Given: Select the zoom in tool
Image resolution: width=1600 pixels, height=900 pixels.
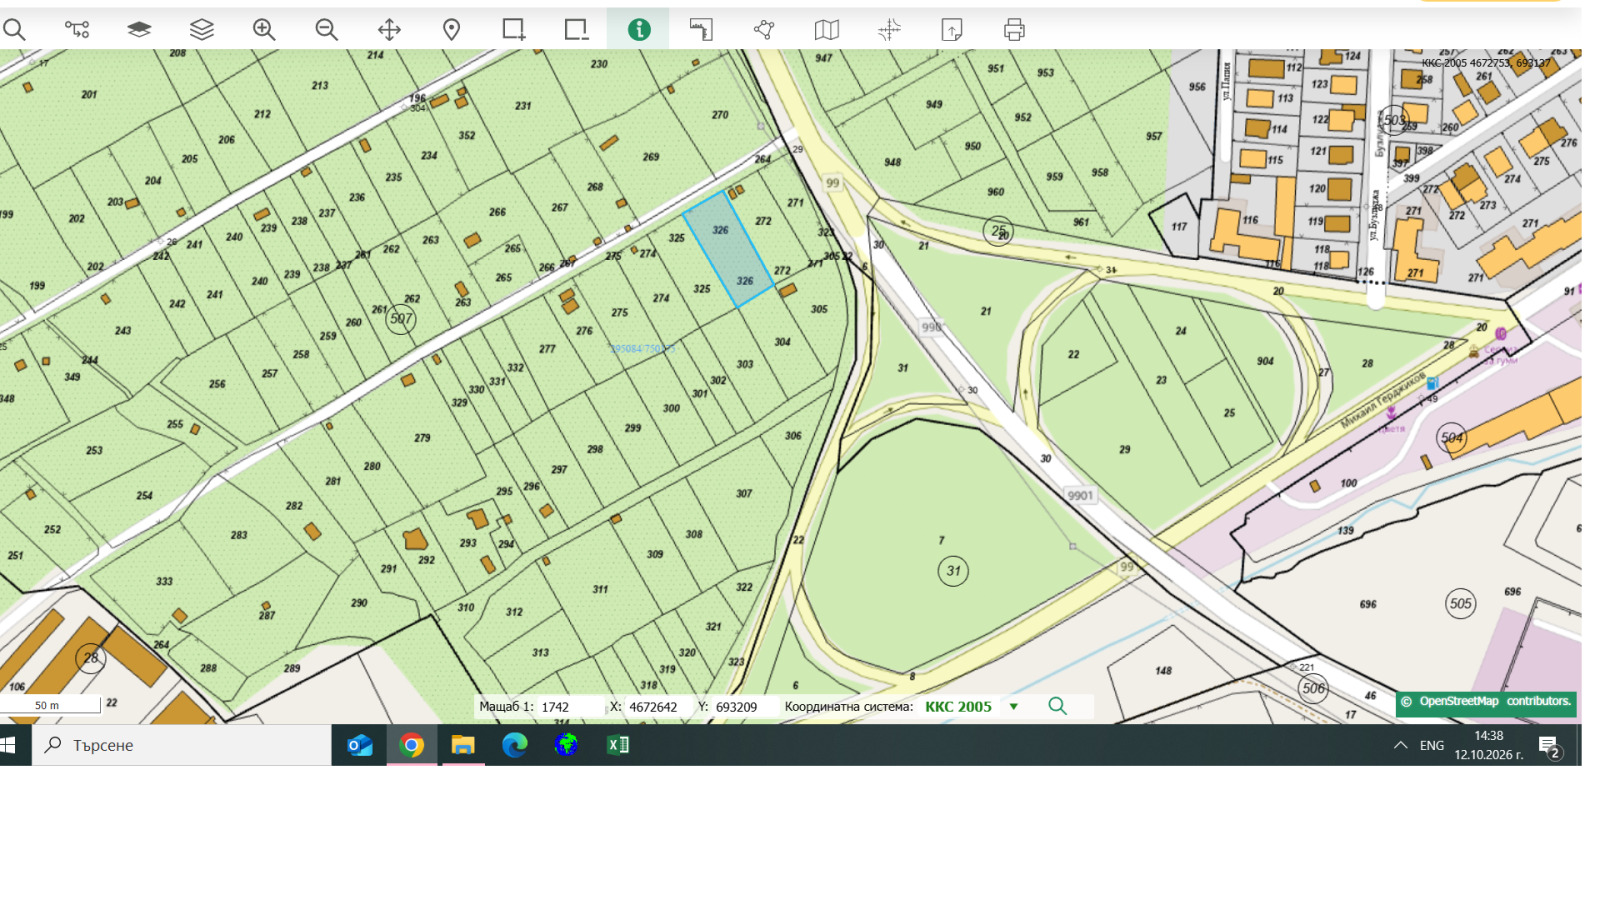Looking at the screenshot, I should (264, 30).
